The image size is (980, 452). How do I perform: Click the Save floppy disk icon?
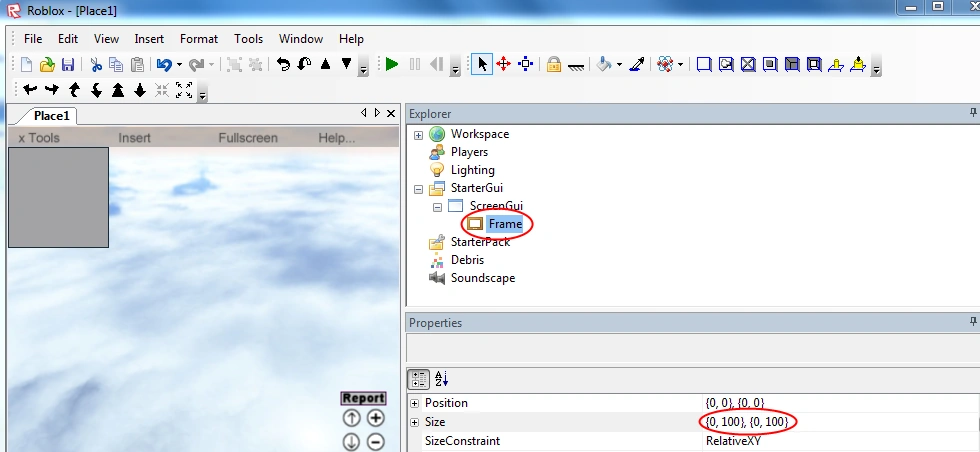[x=68, y=64]
